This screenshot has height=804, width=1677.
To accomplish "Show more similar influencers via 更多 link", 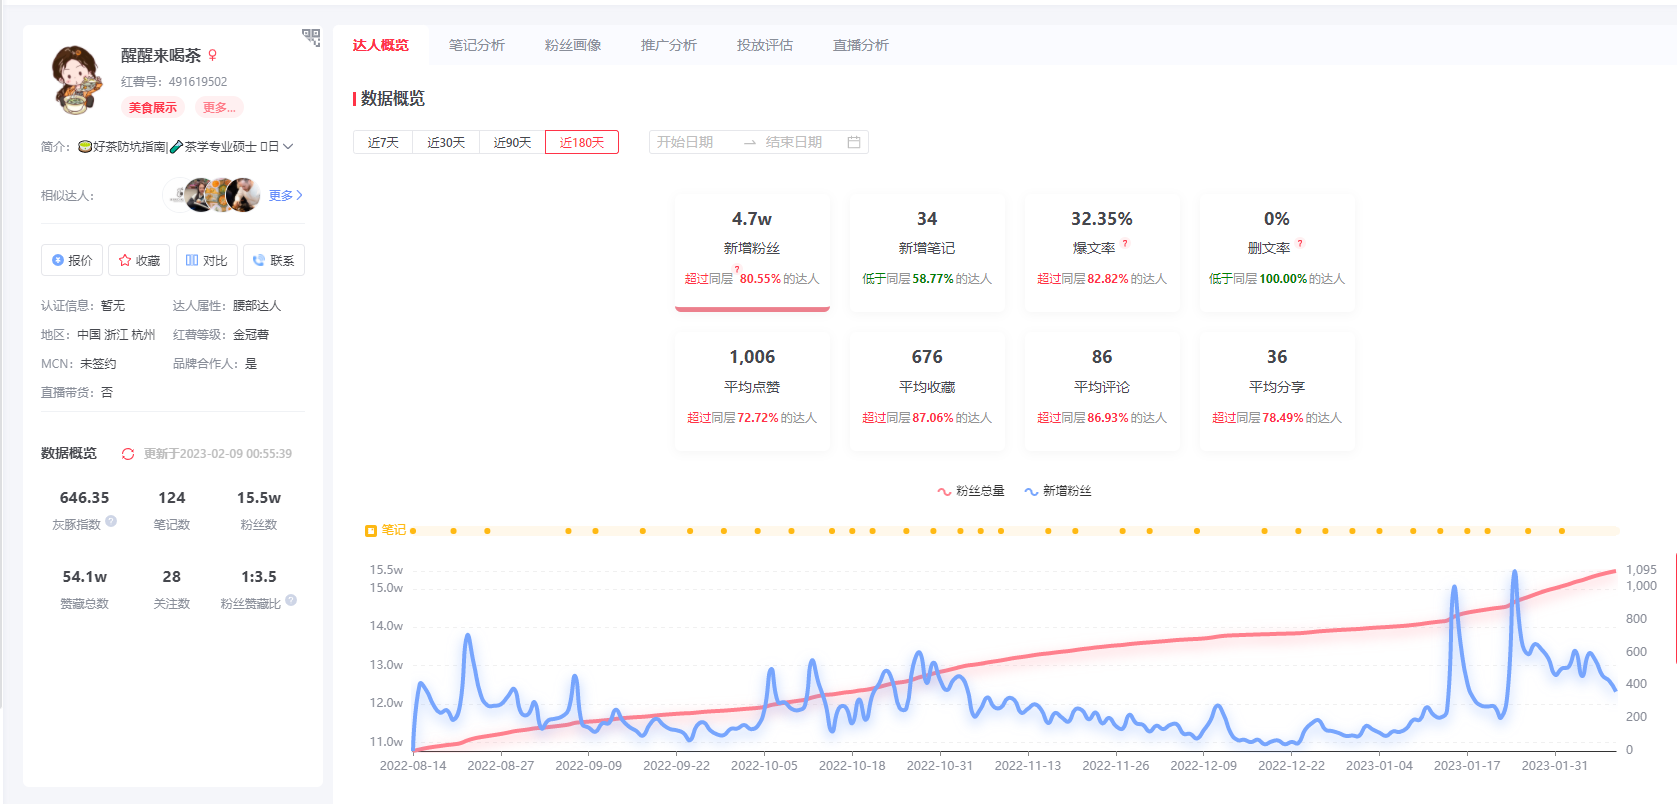I will tap(286, 195).
